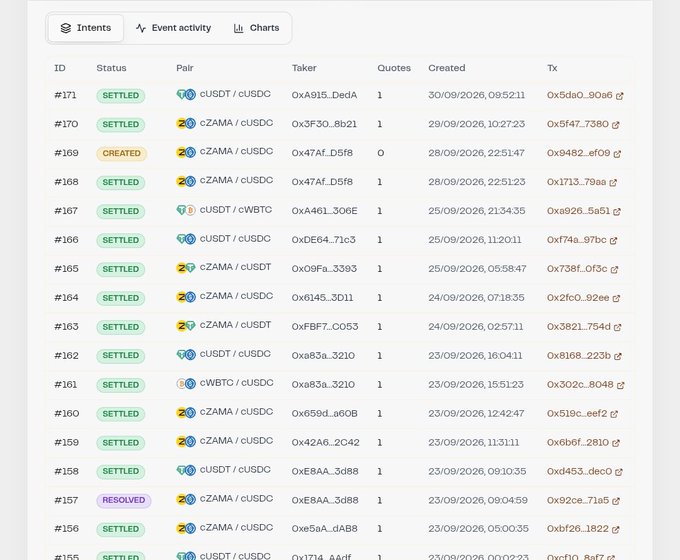
Task: Click the cUSDT/cUSDC token icons in row #162
Action: click(x=186, y=355)
